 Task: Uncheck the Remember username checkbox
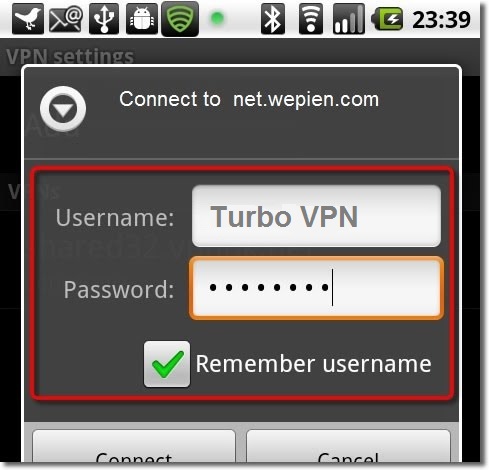tap(167, 364)
